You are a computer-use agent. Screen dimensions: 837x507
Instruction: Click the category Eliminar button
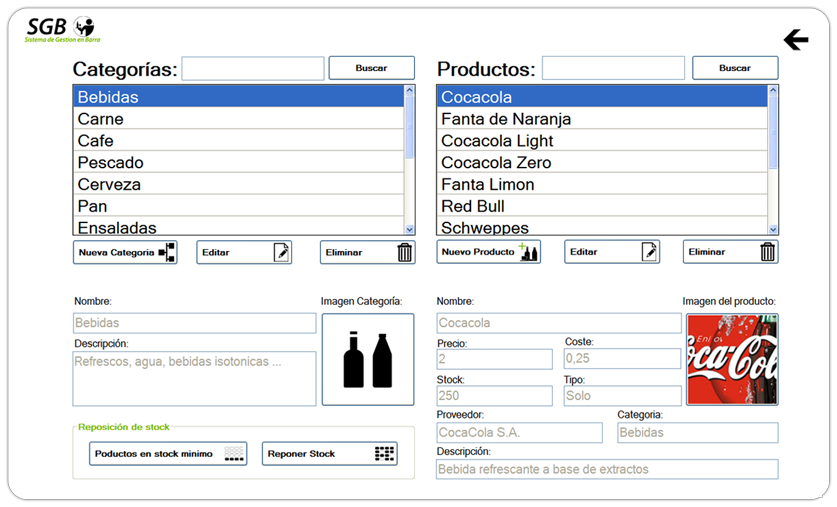tap(367, 252)
